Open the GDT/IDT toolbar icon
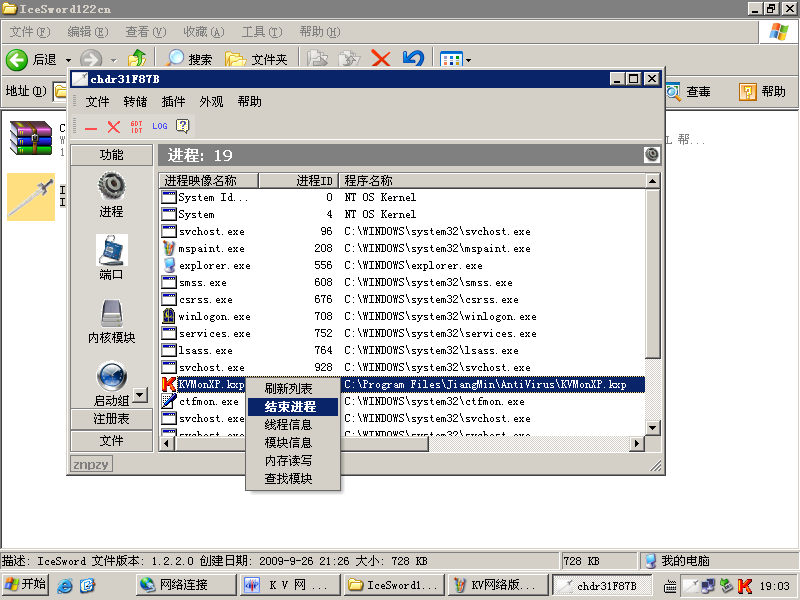This screenshot has height=600, width=800. [x=137, y=127]
